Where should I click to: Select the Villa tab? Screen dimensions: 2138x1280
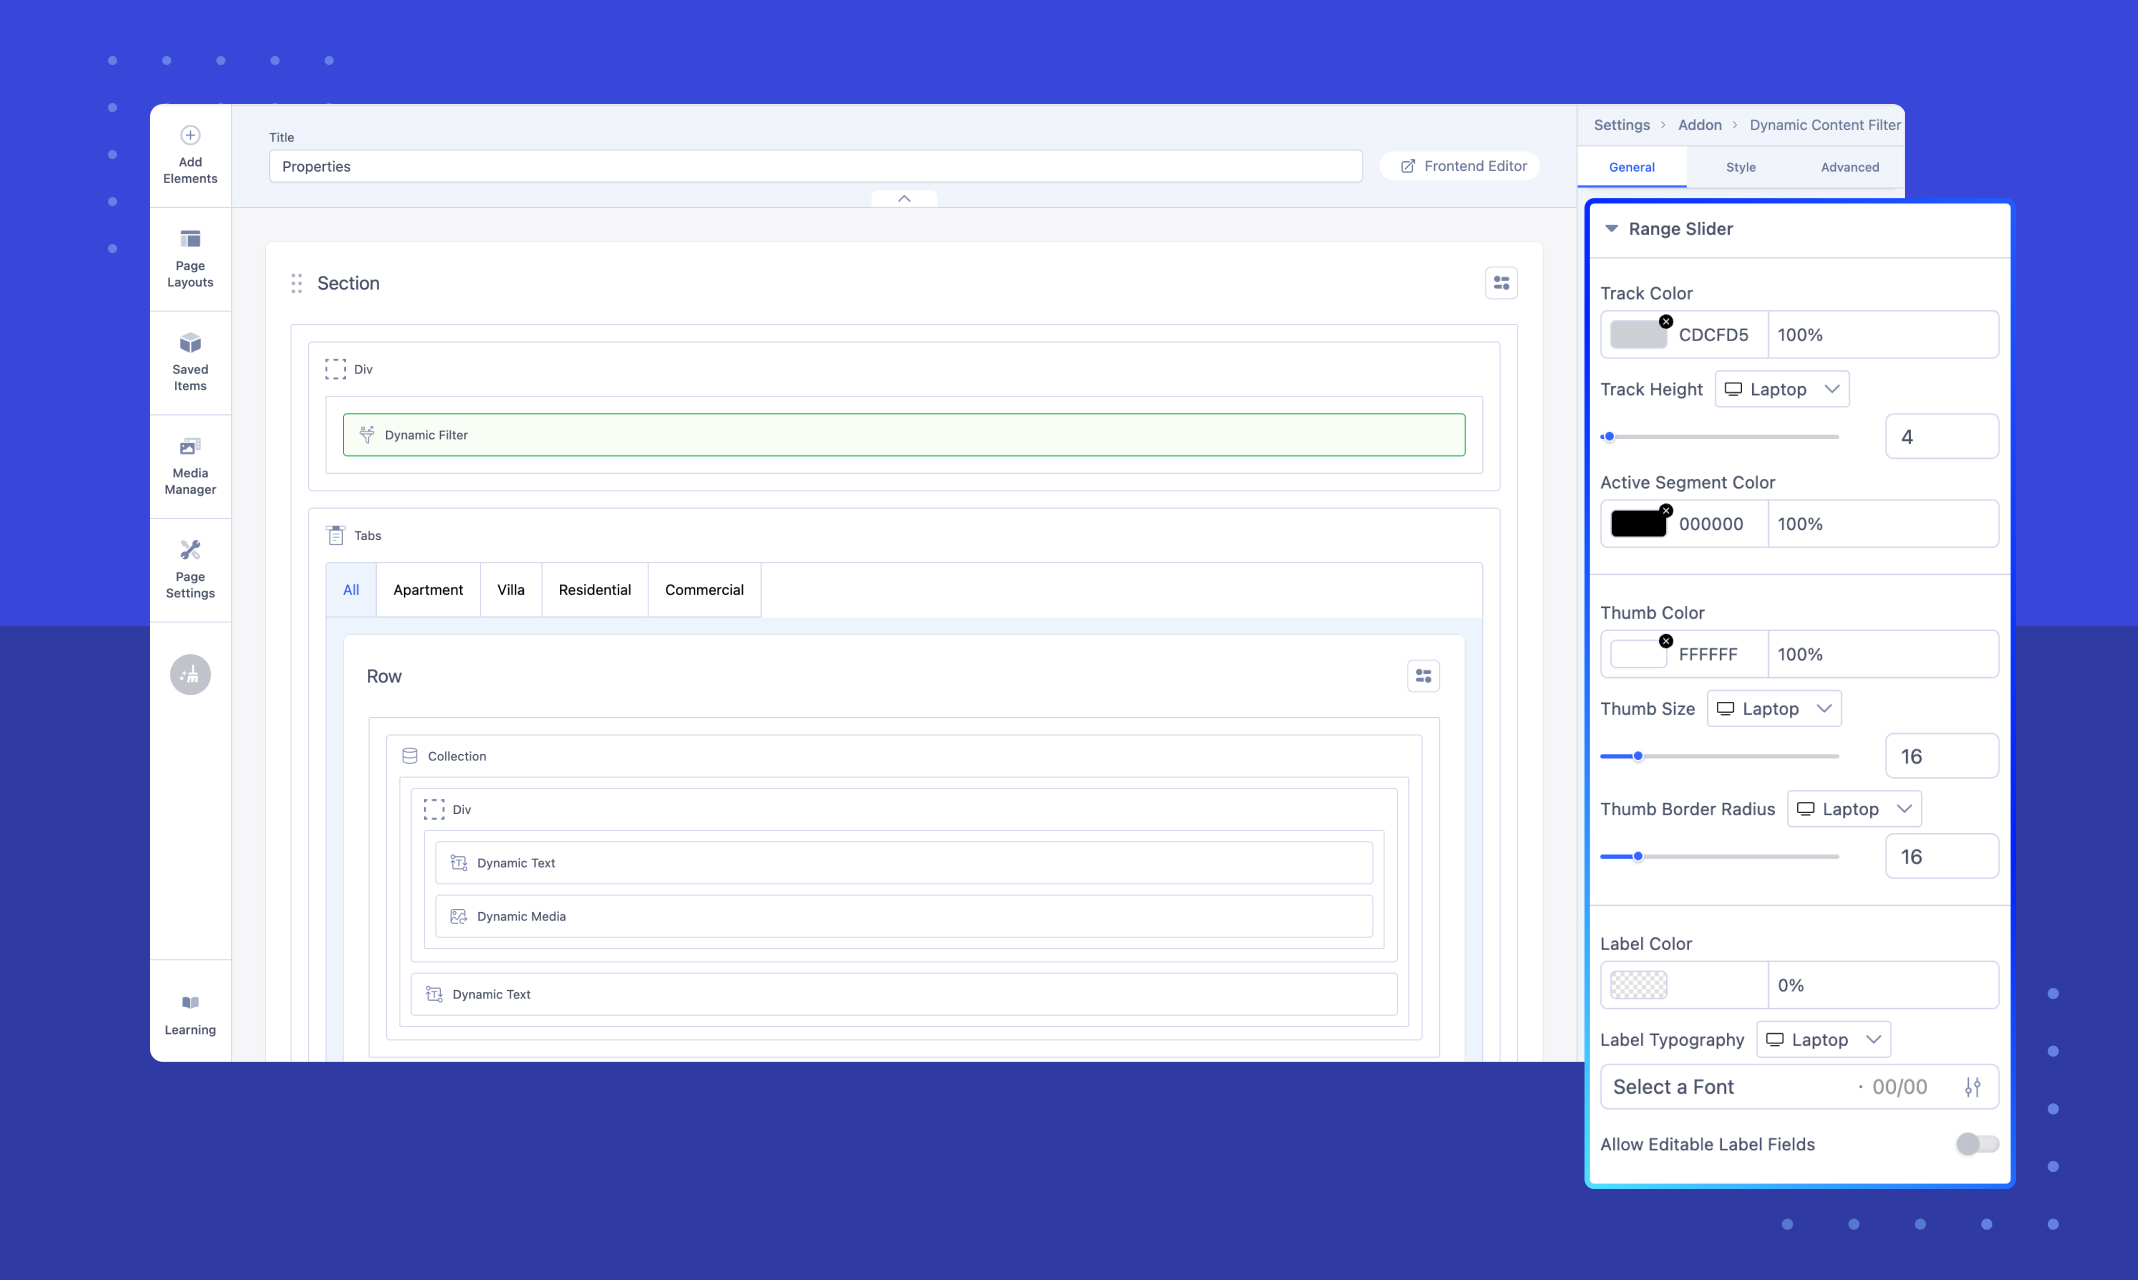[x=510, y=590]
